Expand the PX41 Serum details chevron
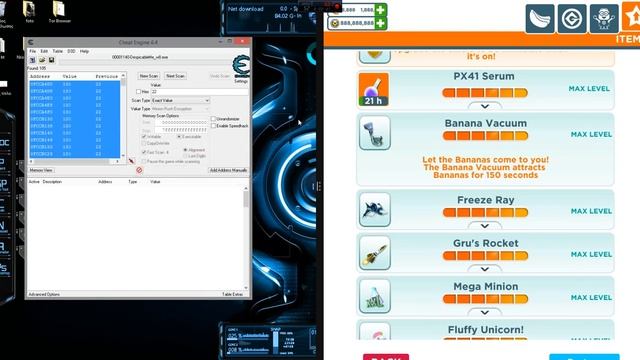The width and height of the screenshot is (640, 360). point(484,106)
